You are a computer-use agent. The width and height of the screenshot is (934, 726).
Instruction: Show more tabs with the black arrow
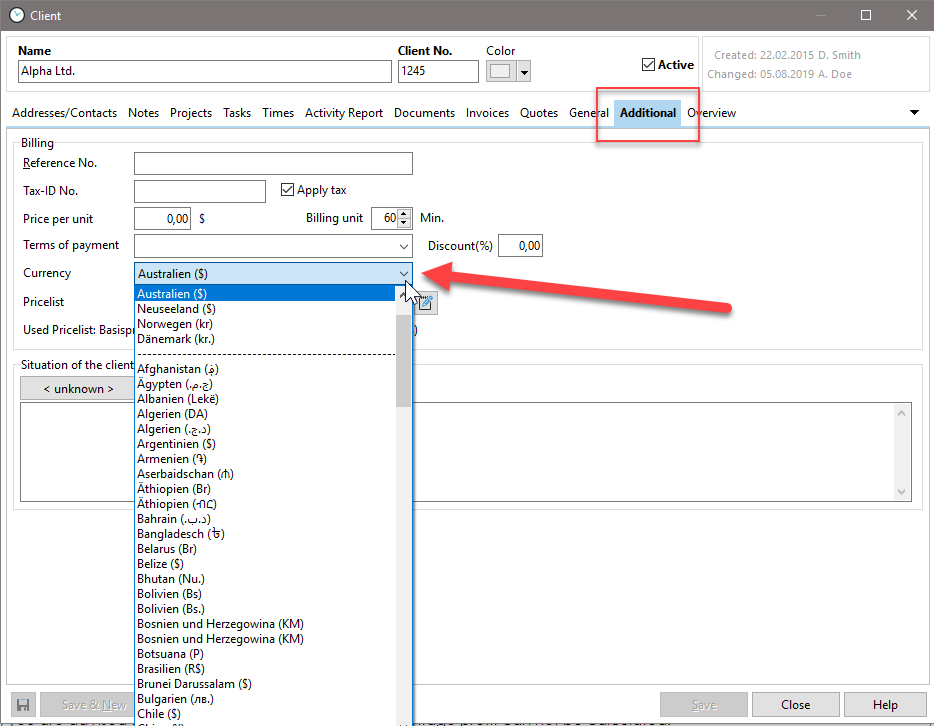point(914,113)
